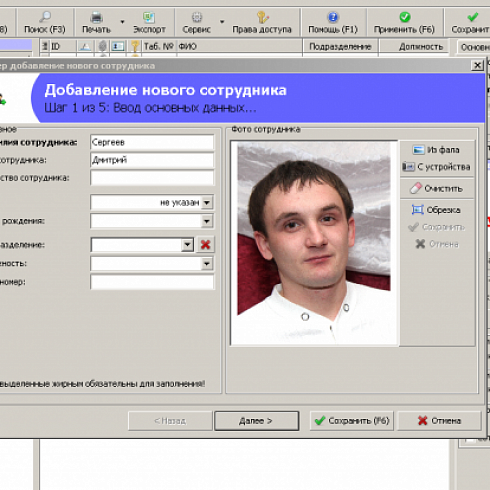The image size is (490, 490).
Task: Click Очистить eraser button
Action: (x=436, y=189)
